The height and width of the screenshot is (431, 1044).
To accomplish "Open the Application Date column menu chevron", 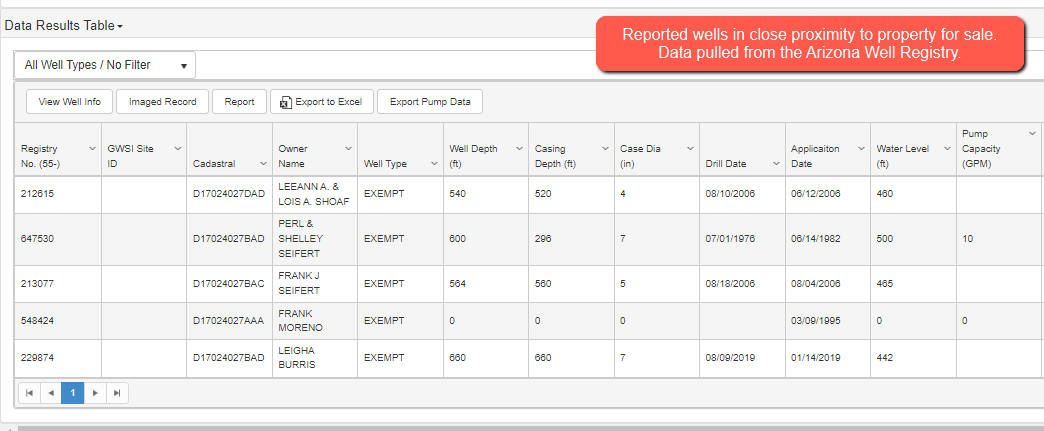I will (862, 149).
